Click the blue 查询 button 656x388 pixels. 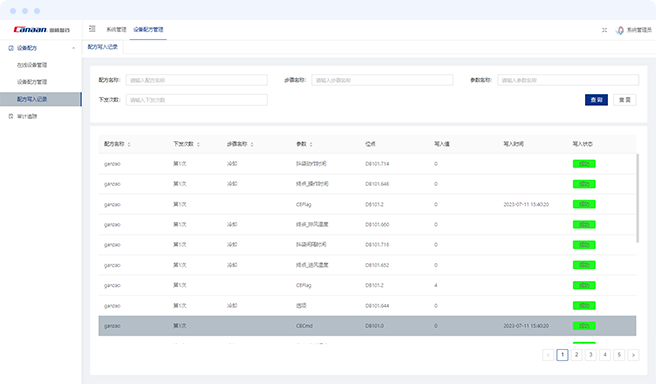pos(596,100)
